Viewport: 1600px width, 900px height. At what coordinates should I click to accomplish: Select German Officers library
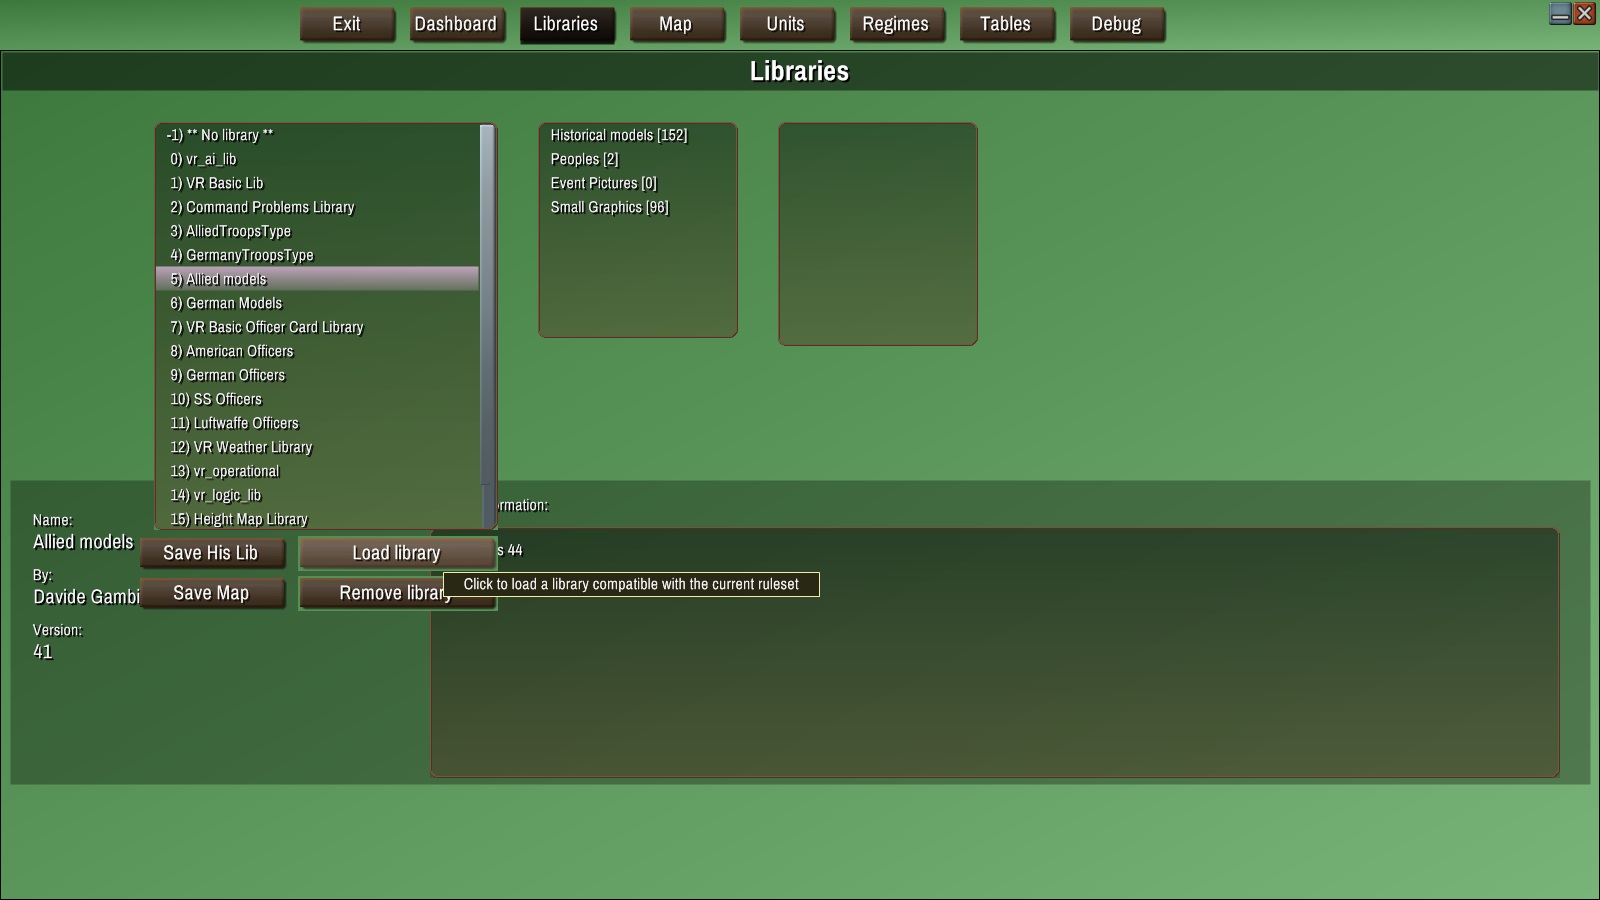pos(318,375)
